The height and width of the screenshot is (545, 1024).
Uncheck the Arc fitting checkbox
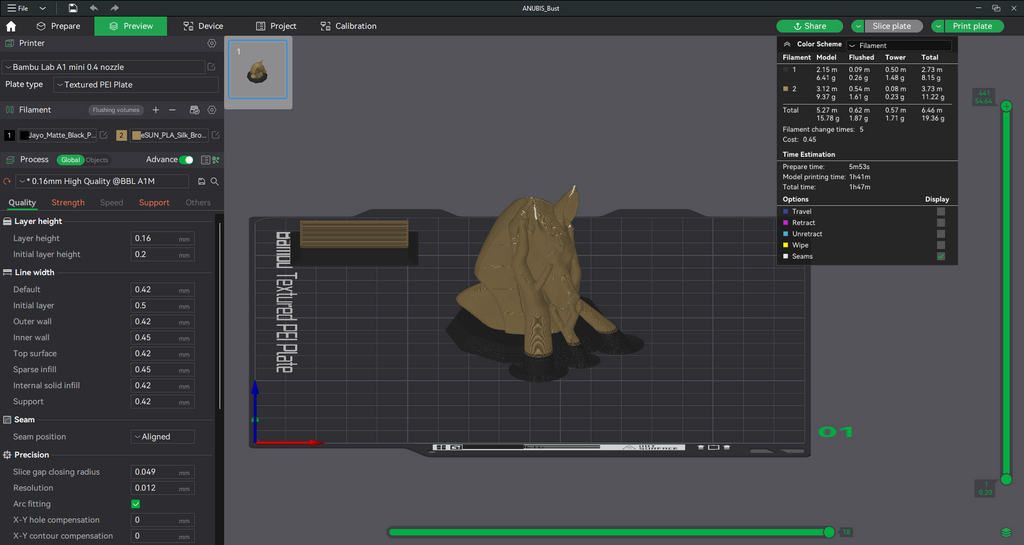[x=136, y=504]
